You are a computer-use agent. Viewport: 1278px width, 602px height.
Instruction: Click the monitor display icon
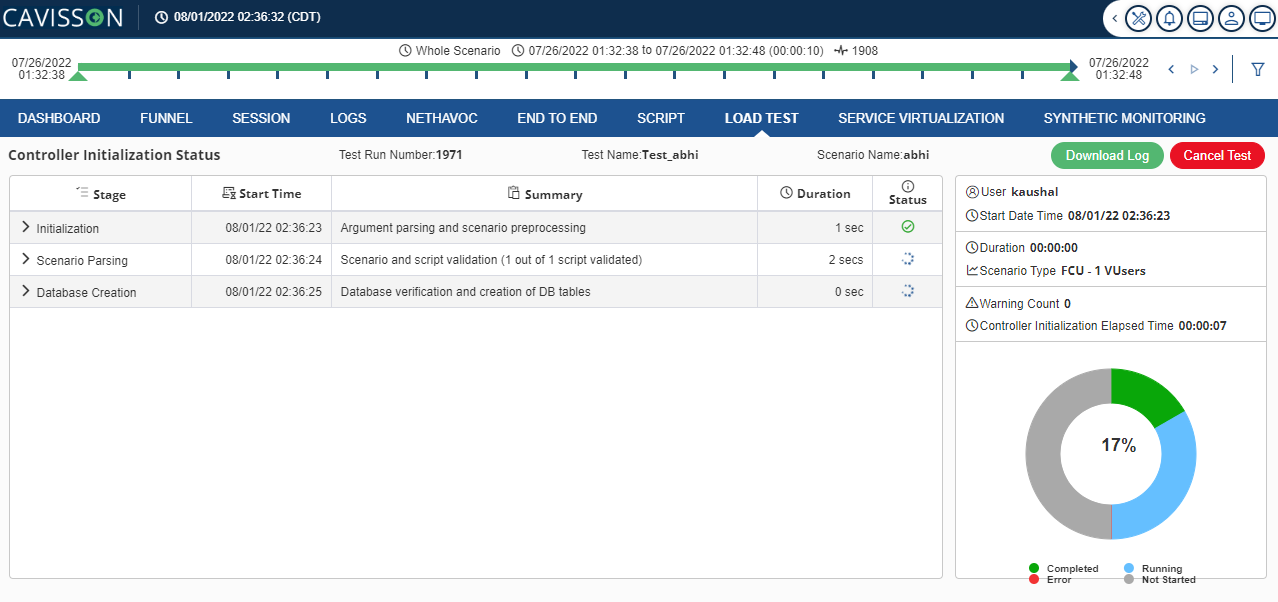(1262, 18)
